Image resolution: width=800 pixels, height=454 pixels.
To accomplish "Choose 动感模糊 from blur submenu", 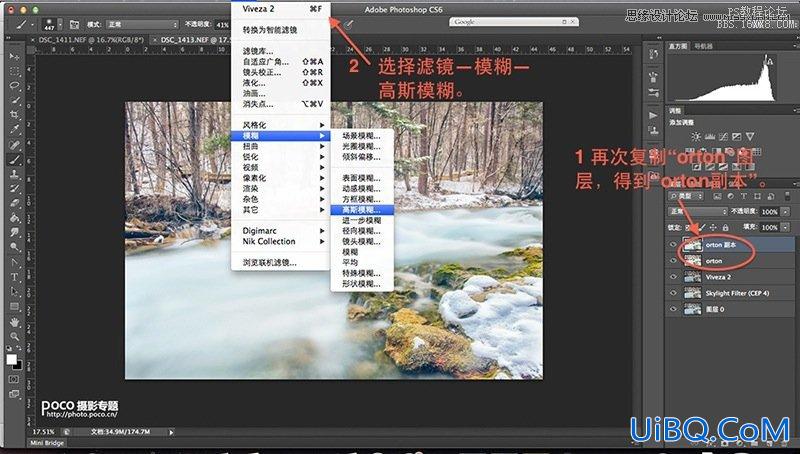I will point(362,189).
